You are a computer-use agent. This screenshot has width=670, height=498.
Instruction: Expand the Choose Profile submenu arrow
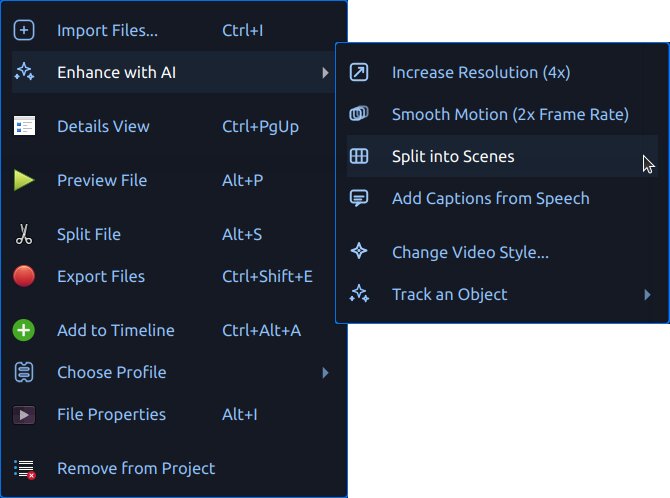tap(325, 372)
